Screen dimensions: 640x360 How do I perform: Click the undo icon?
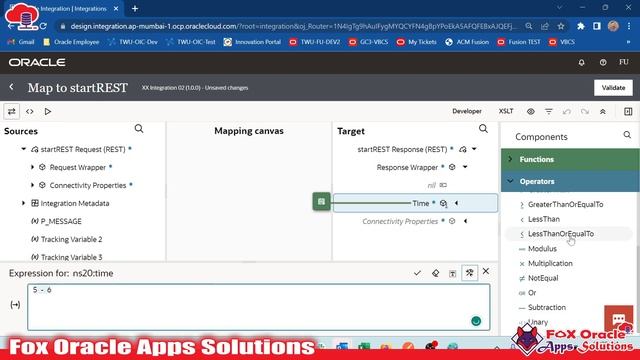(x=567, y=111)
